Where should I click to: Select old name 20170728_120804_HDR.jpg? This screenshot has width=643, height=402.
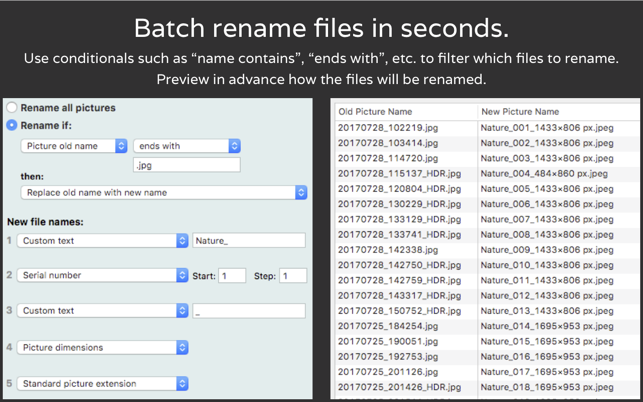399,189
